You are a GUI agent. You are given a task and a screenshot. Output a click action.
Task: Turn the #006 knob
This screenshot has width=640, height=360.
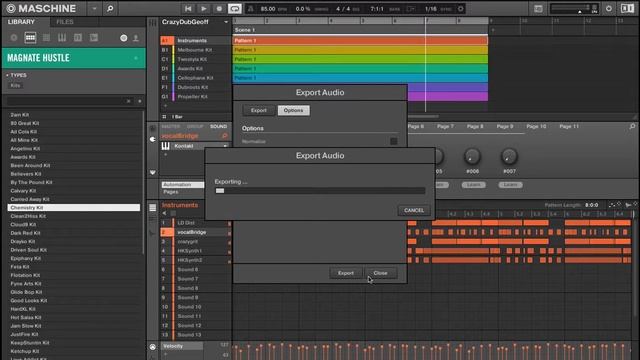tap(472, 156)
